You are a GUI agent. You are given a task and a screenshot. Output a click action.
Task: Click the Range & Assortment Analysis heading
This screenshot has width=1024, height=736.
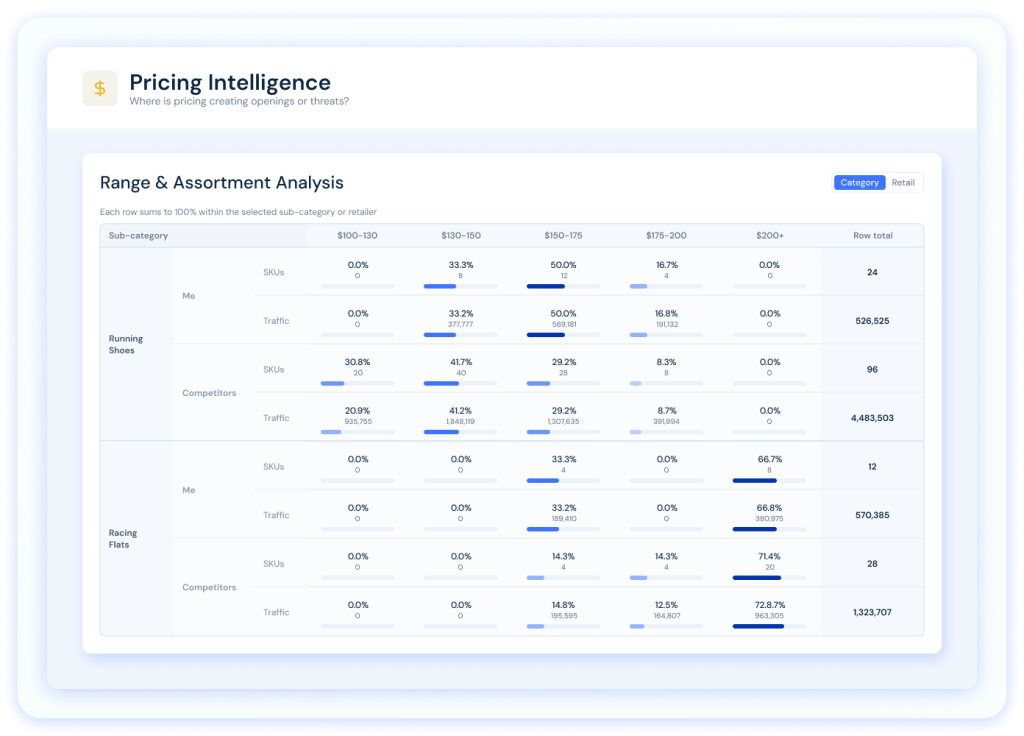coord(221,183)
